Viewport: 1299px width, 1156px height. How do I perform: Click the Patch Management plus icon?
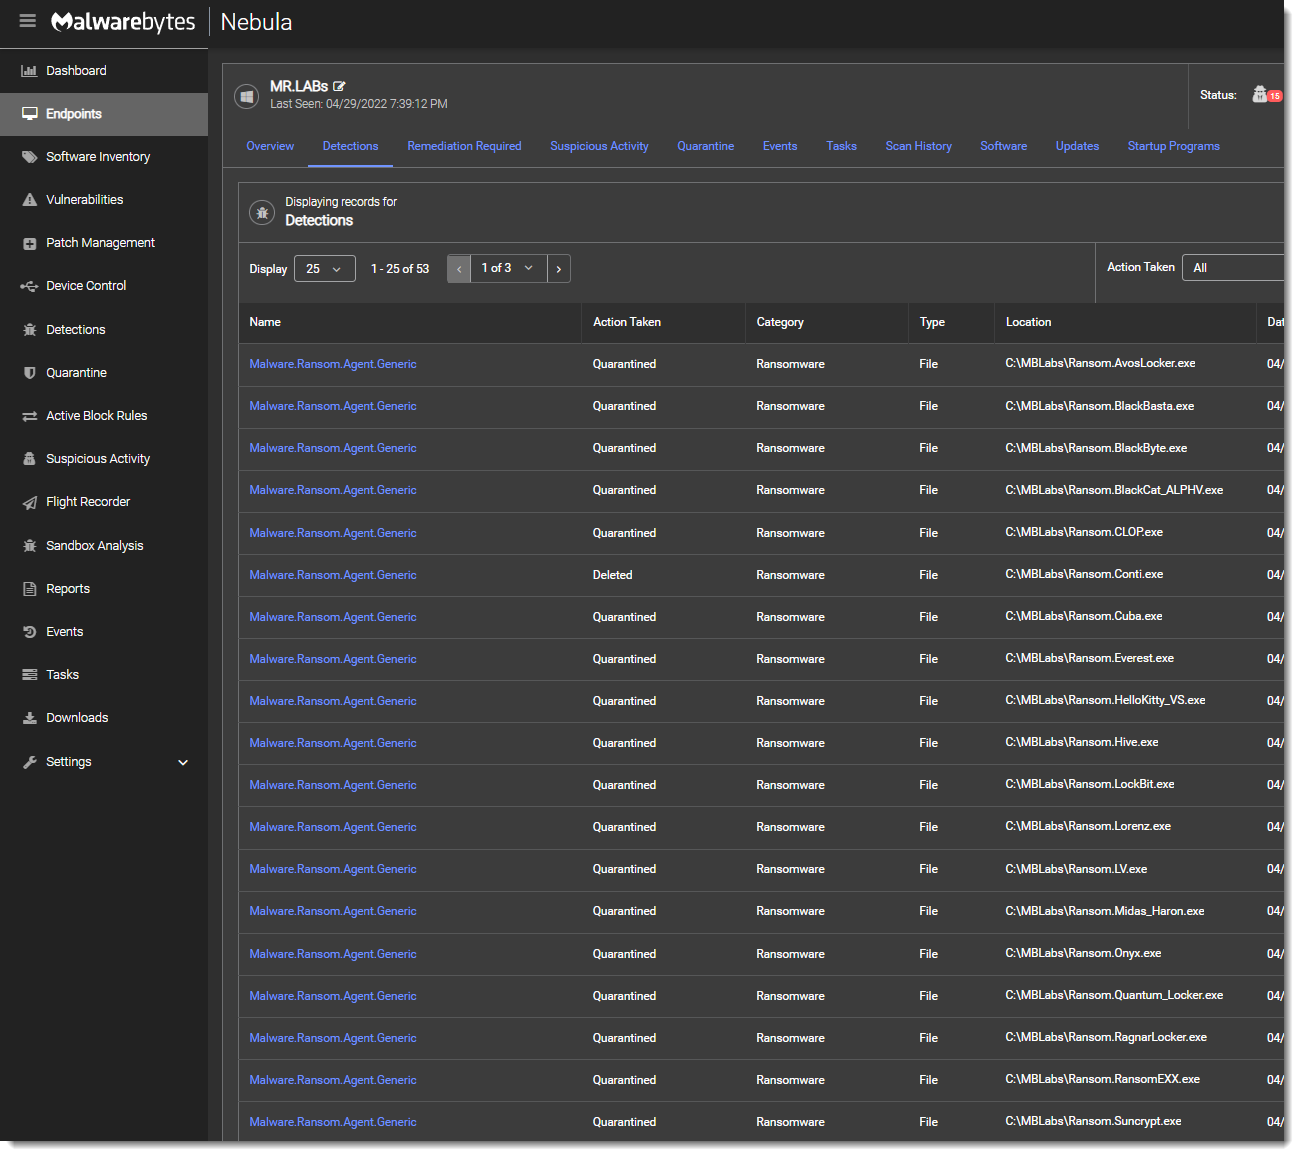(x=29, y=243)
